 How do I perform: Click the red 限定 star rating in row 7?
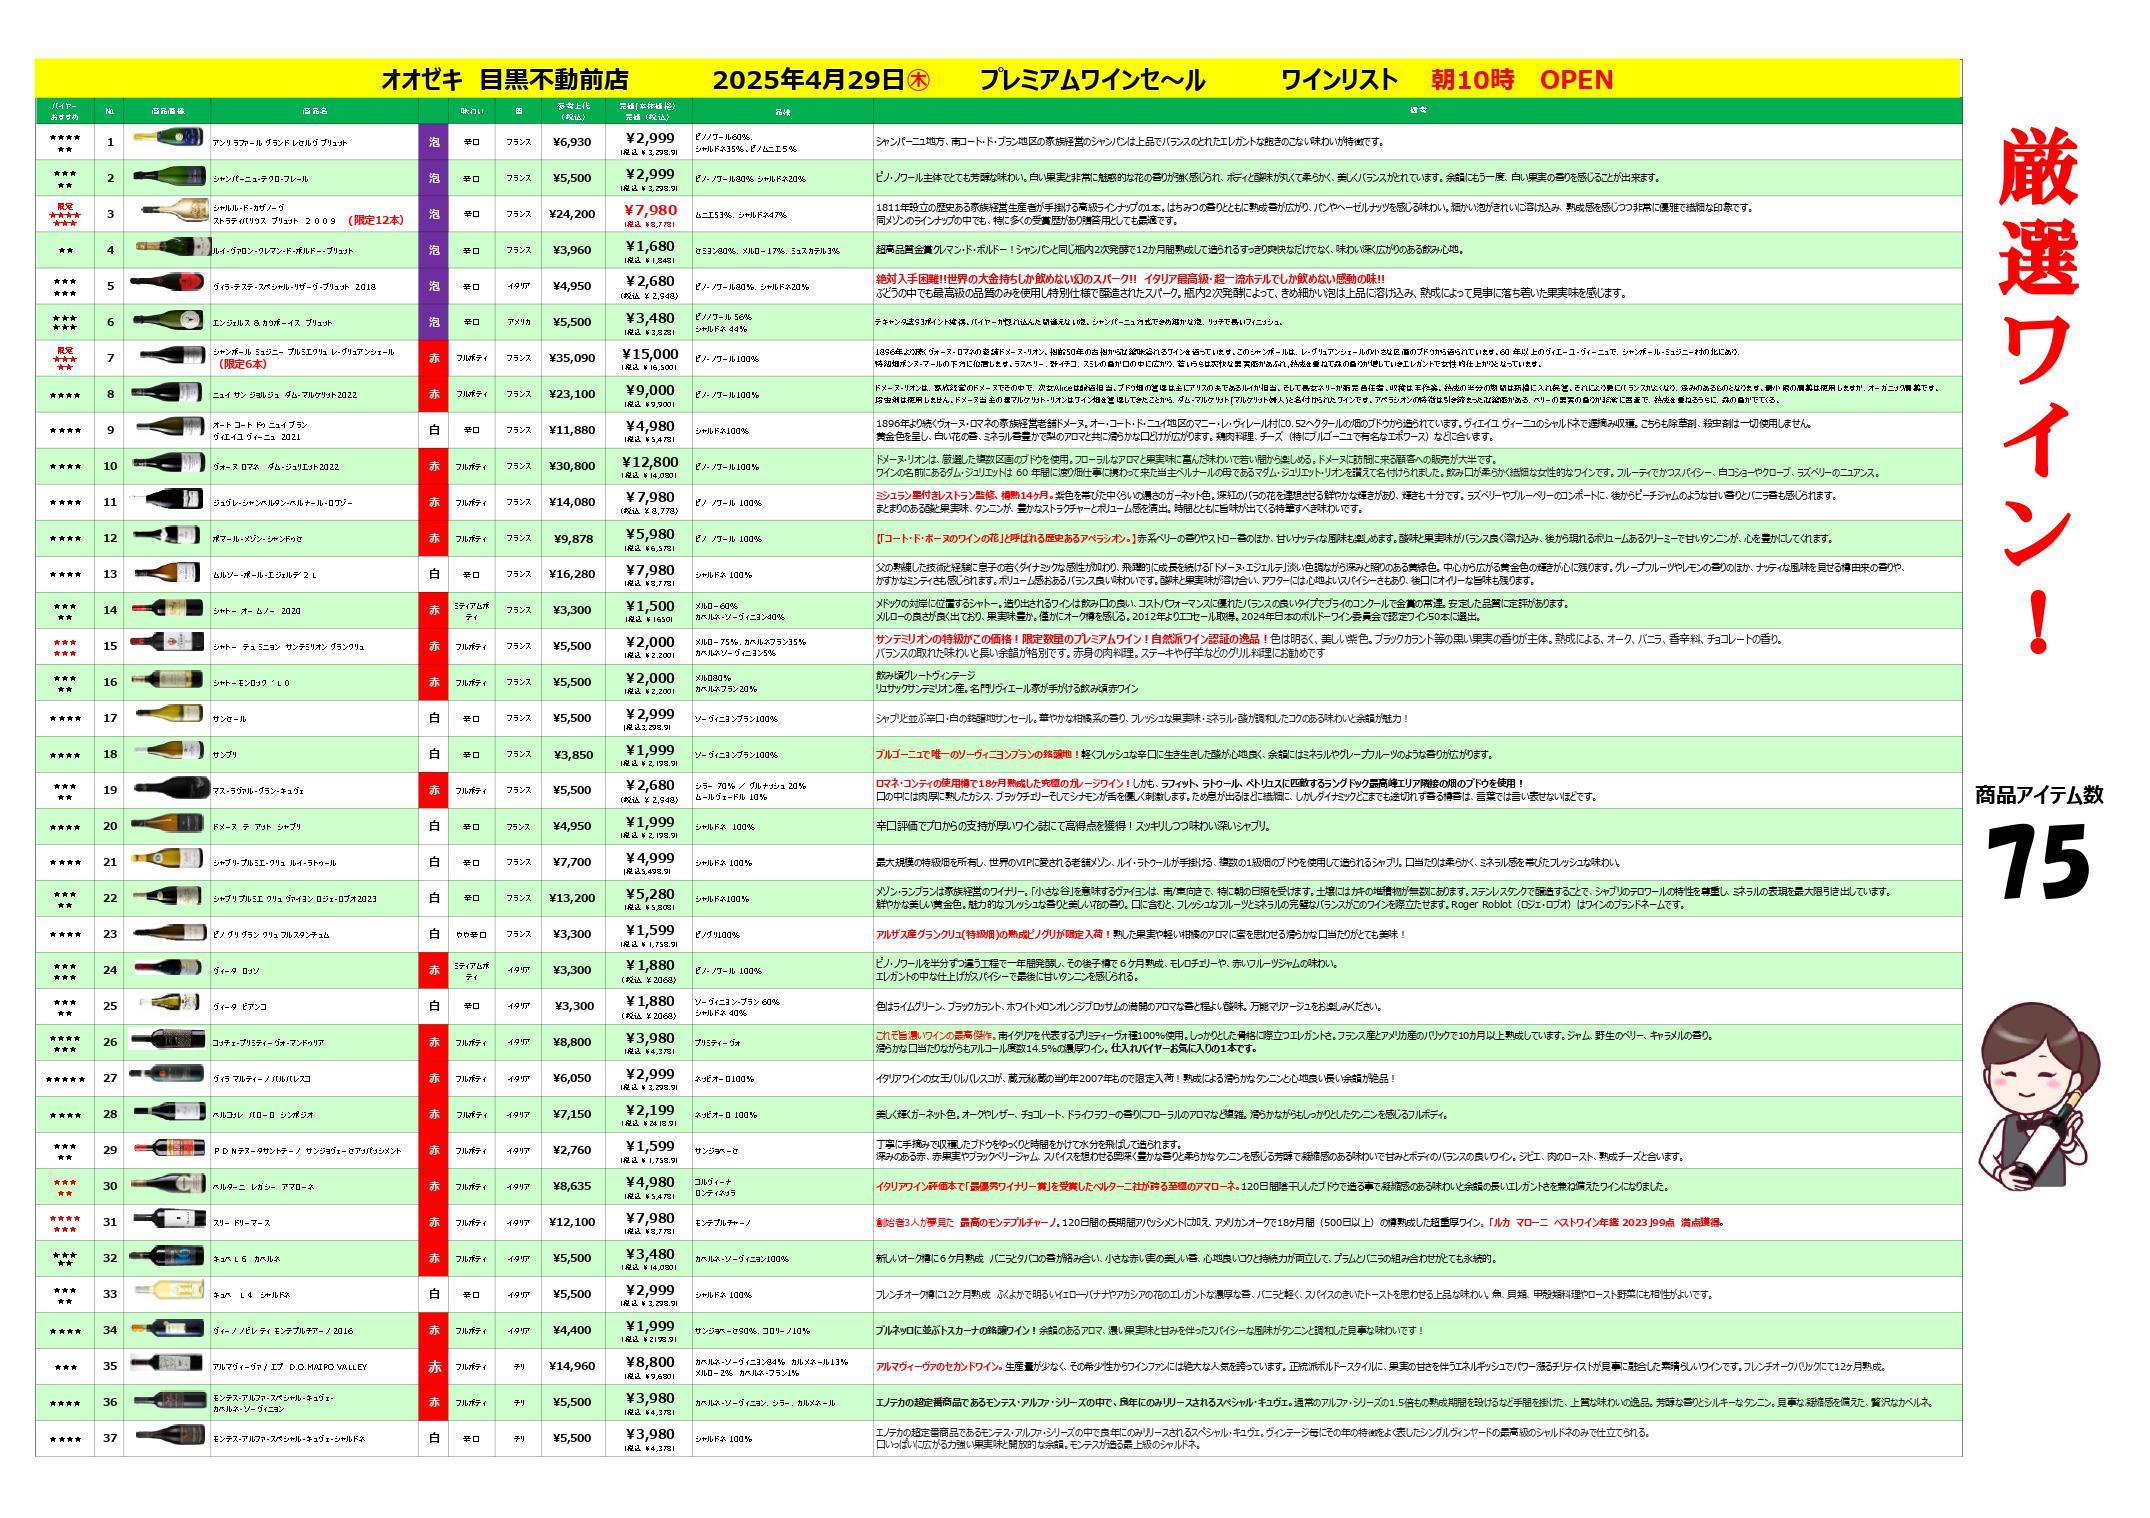pyautogui.click(x=65, y=358)
